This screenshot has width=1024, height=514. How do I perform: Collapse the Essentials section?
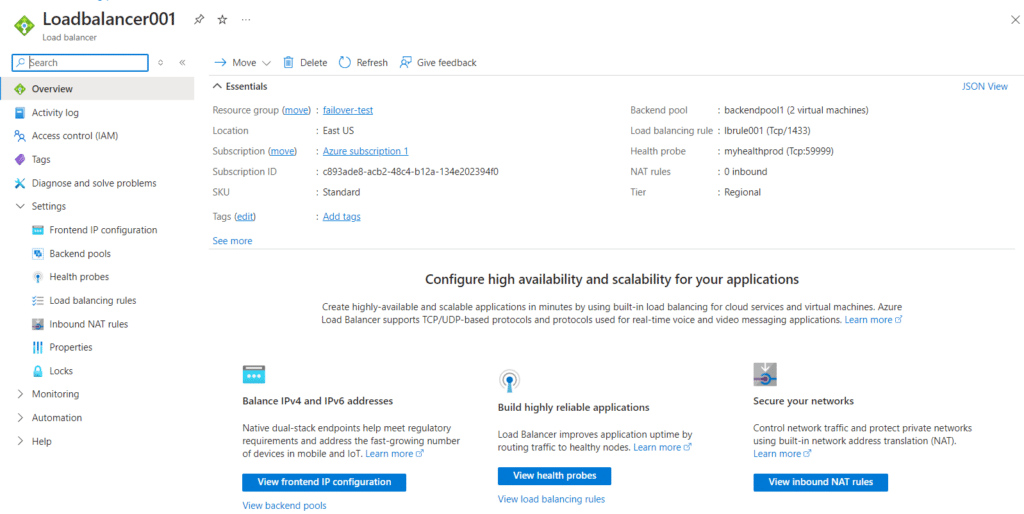218,87
